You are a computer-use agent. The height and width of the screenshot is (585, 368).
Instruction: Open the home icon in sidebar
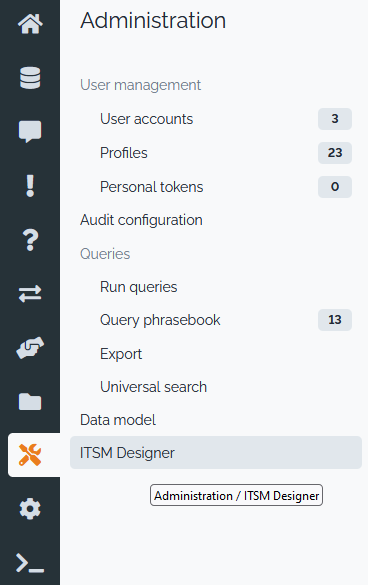click(x=30, y=24)
